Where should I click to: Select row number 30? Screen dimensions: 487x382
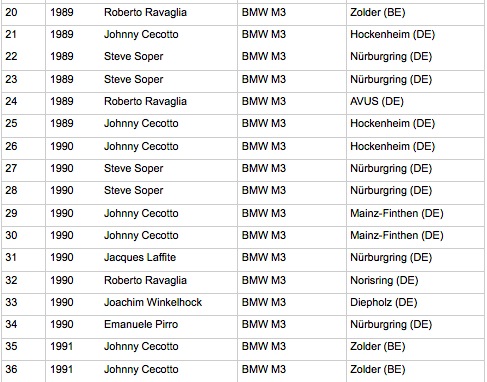click(11, 235)
